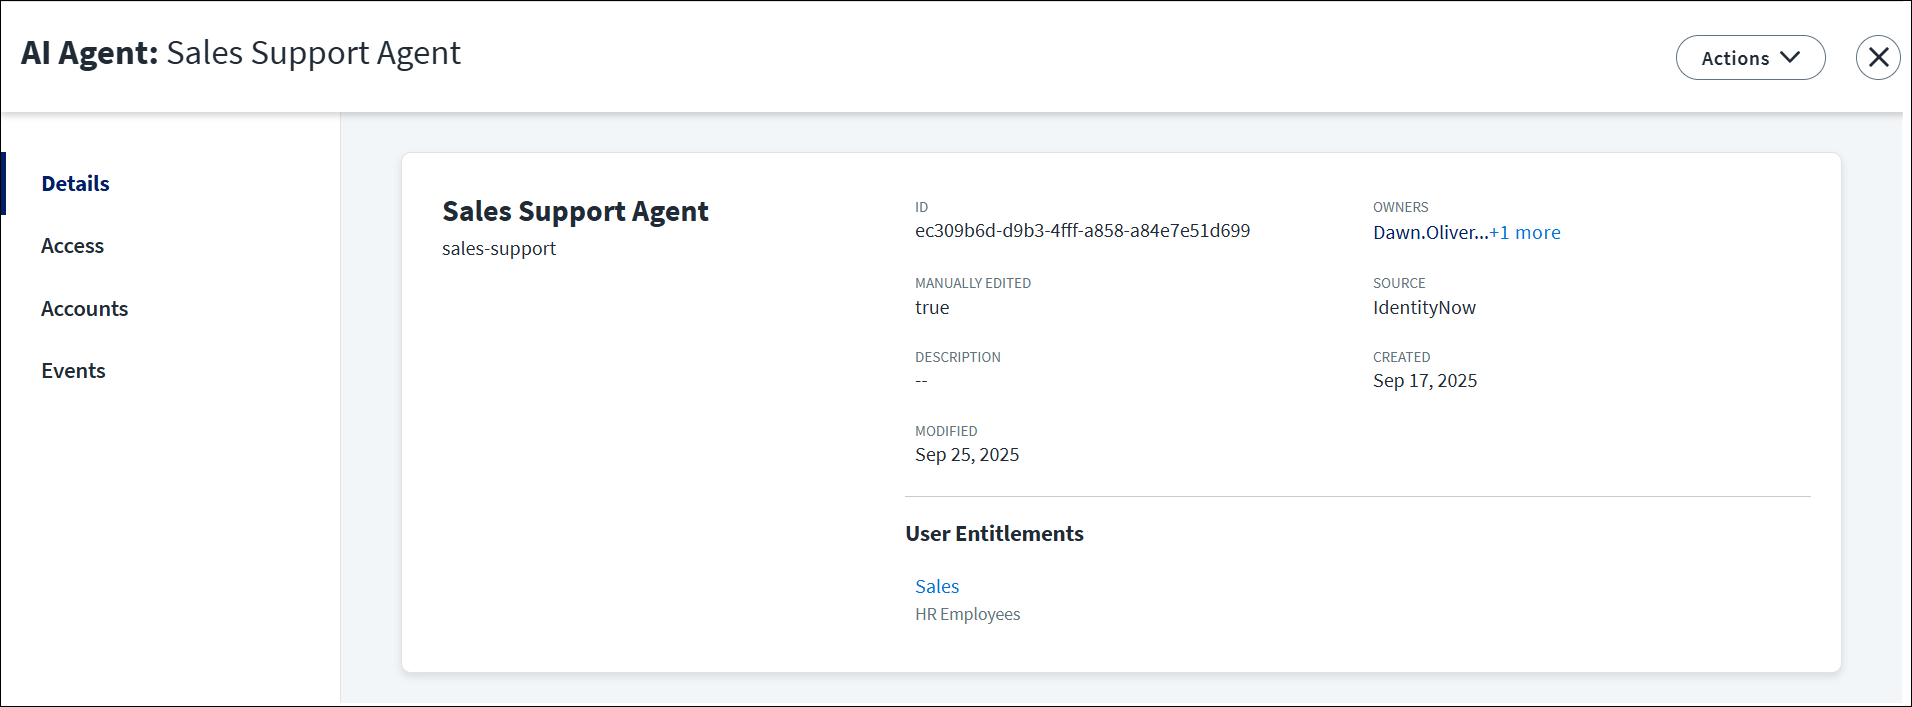The height and width of the screenshot is (707, 1912).
Task: Click the IdentityNow source value
Action: click(1424, 308)
